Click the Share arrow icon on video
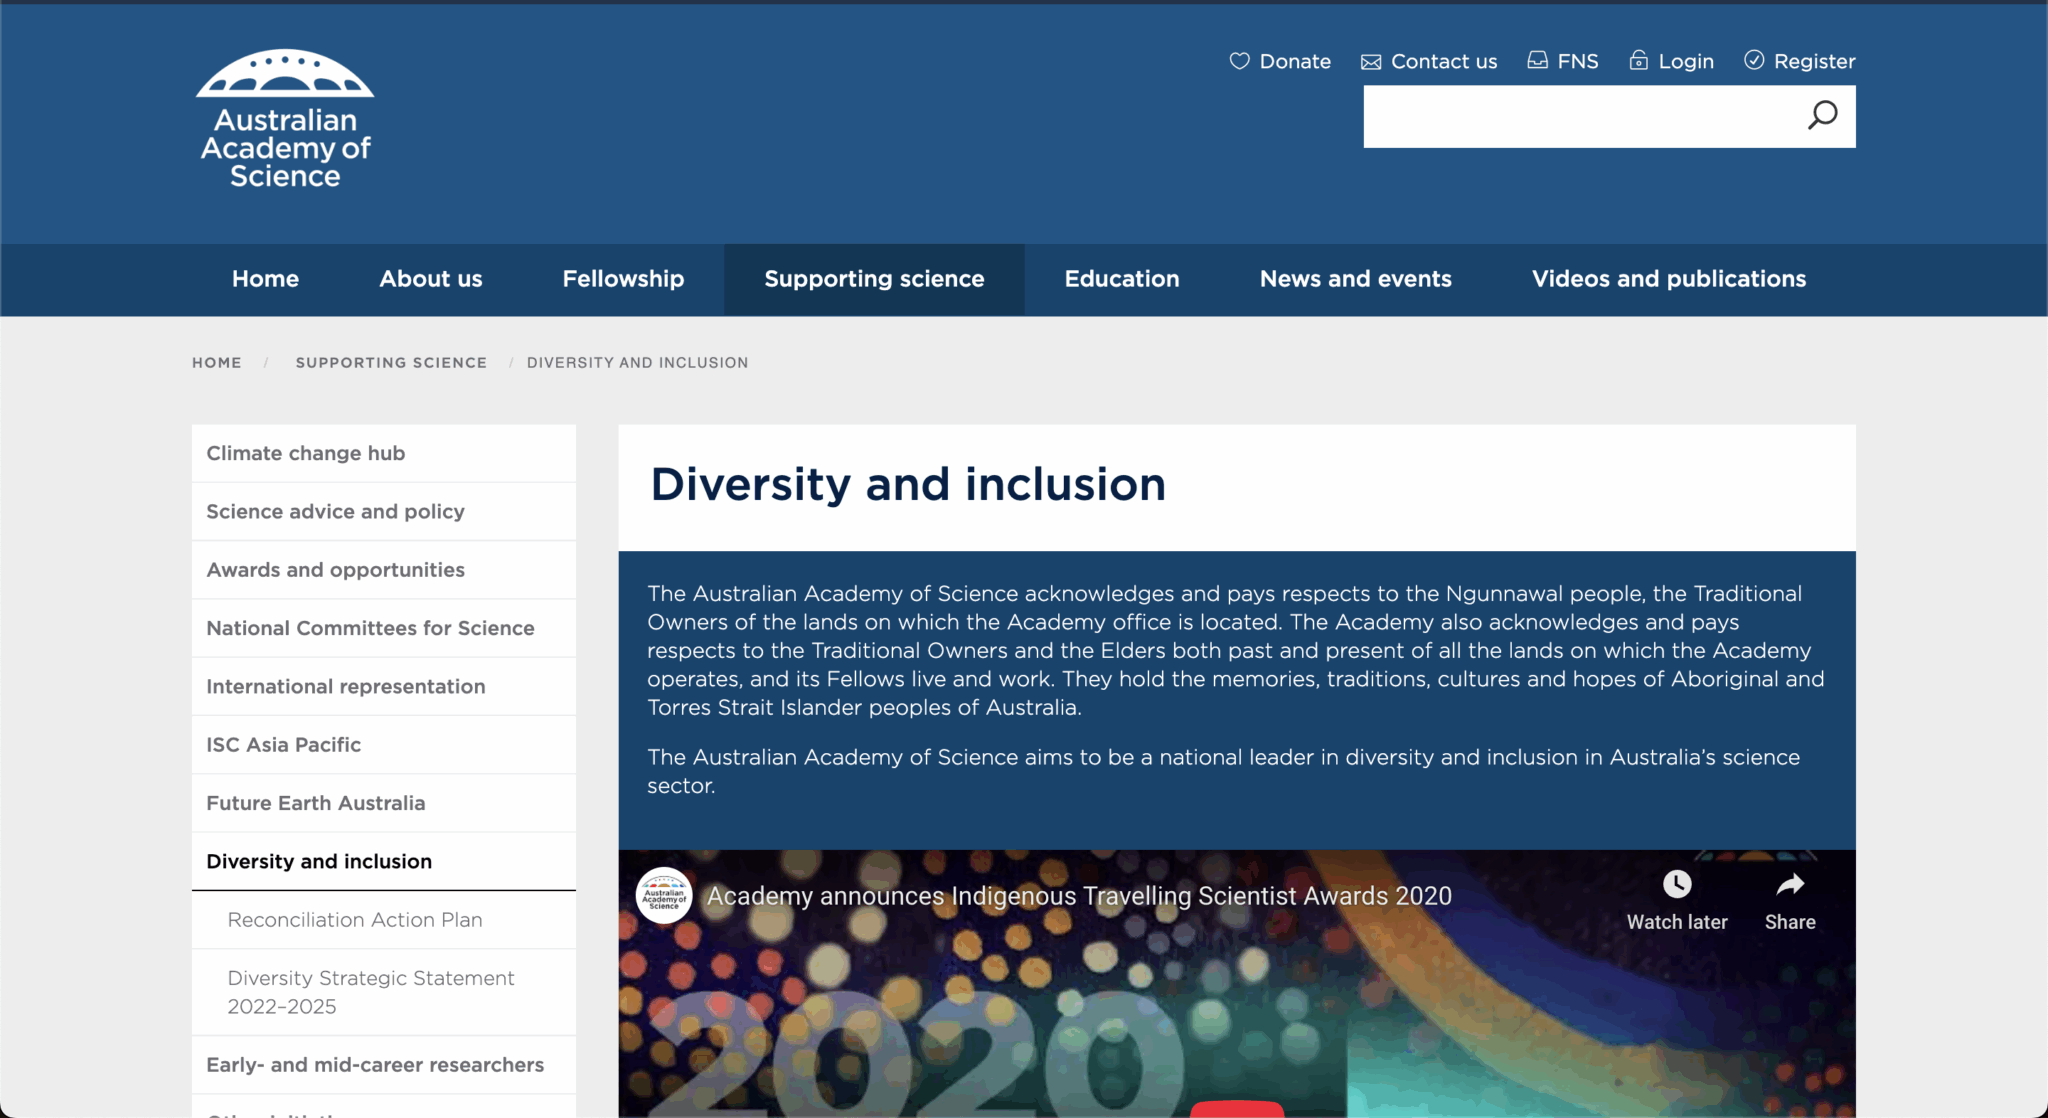Screen dimensions: 2048x1118 coord(1790,884)
